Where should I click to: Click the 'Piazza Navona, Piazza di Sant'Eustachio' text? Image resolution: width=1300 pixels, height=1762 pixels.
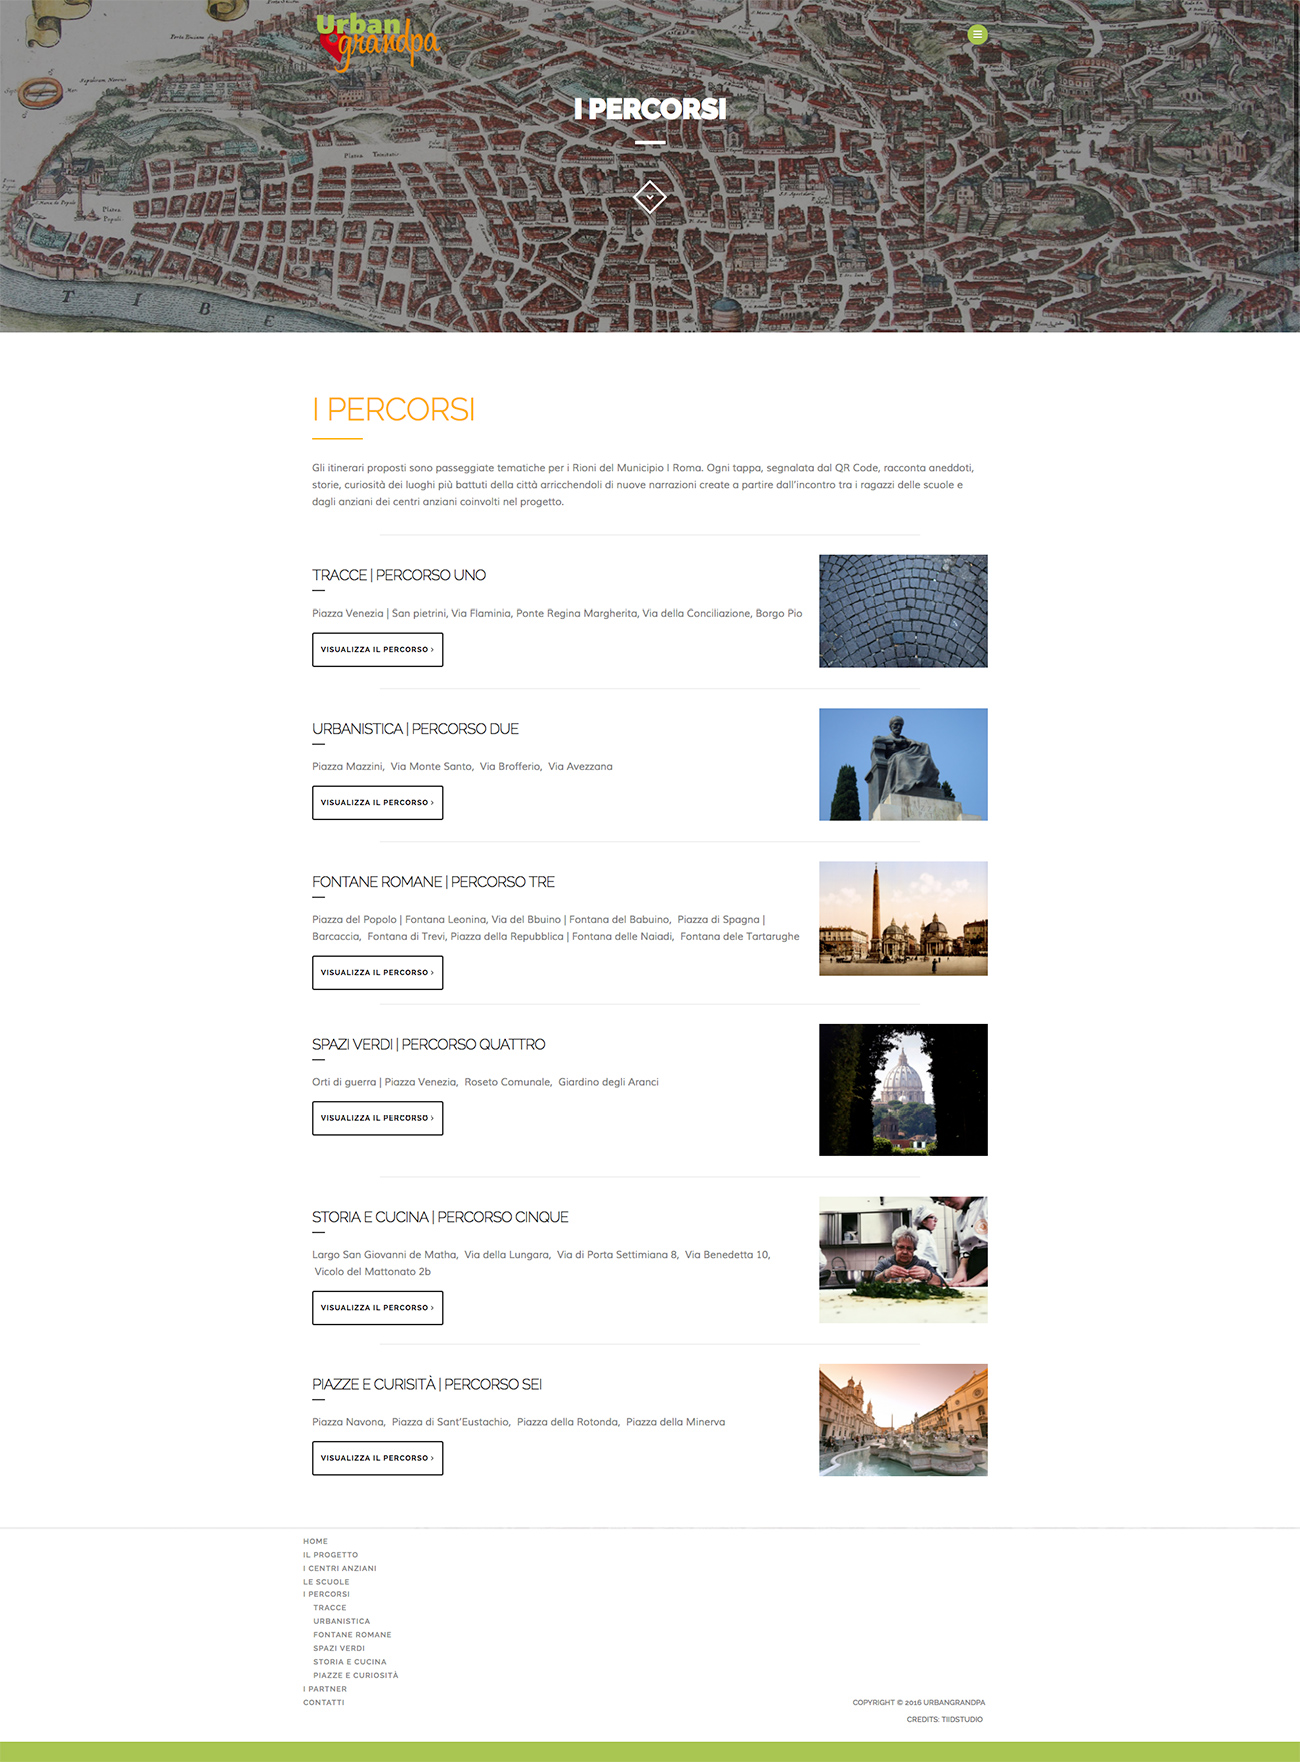tap(518, 1422)
